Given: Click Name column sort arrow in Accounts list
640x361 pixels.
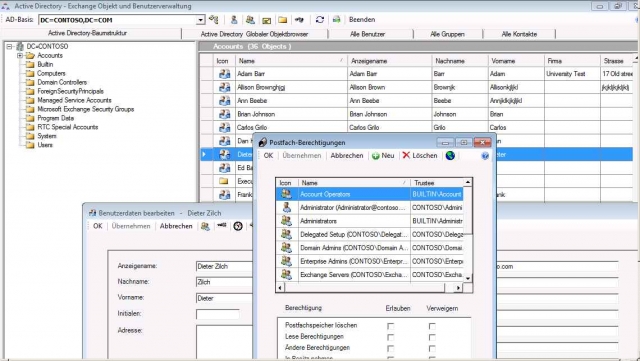Looking at the screenshot, I should click(x=341, y=61).
